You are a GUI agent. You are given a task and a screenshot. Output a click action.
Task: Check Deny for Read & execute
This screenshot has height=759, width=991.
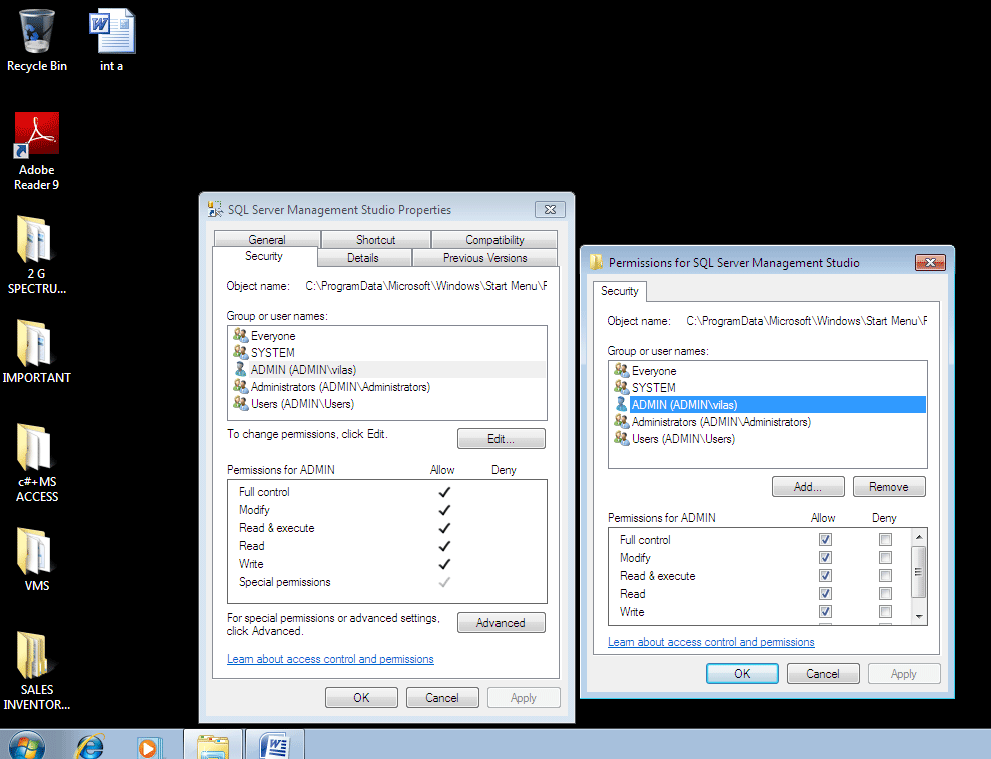click(x=885, y=575)
